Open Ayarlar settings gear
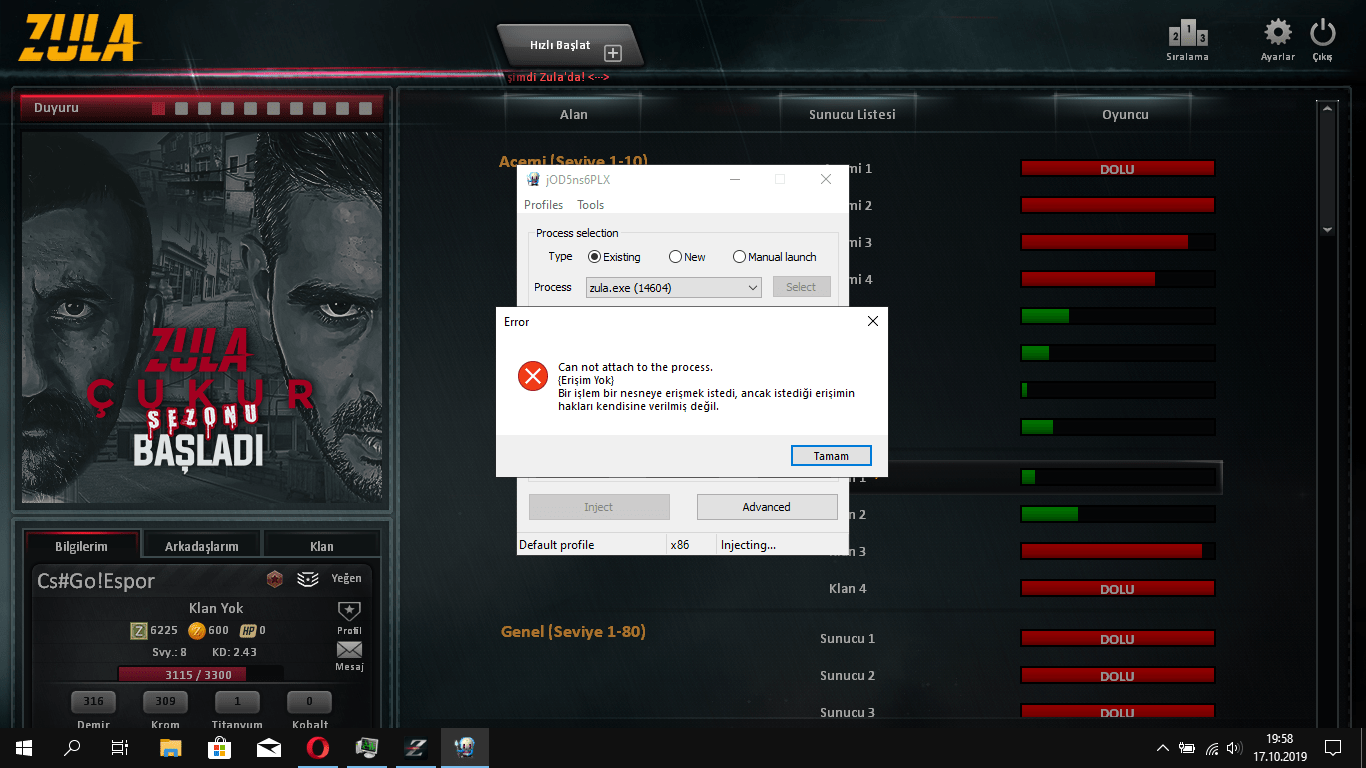The width and height of the screenshot is (1366, 768). click(1277, 32)
